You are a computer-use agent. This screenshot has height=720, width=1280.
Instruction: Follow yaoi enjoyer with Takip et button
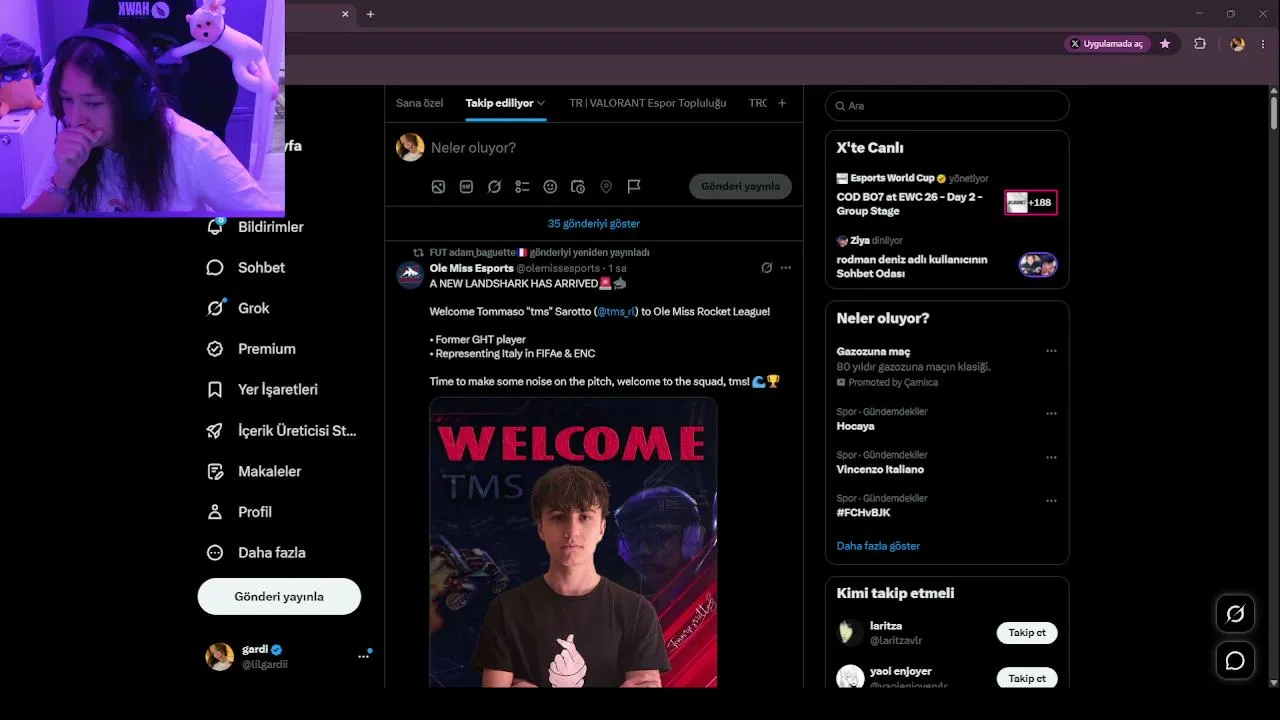[1027, 678]
